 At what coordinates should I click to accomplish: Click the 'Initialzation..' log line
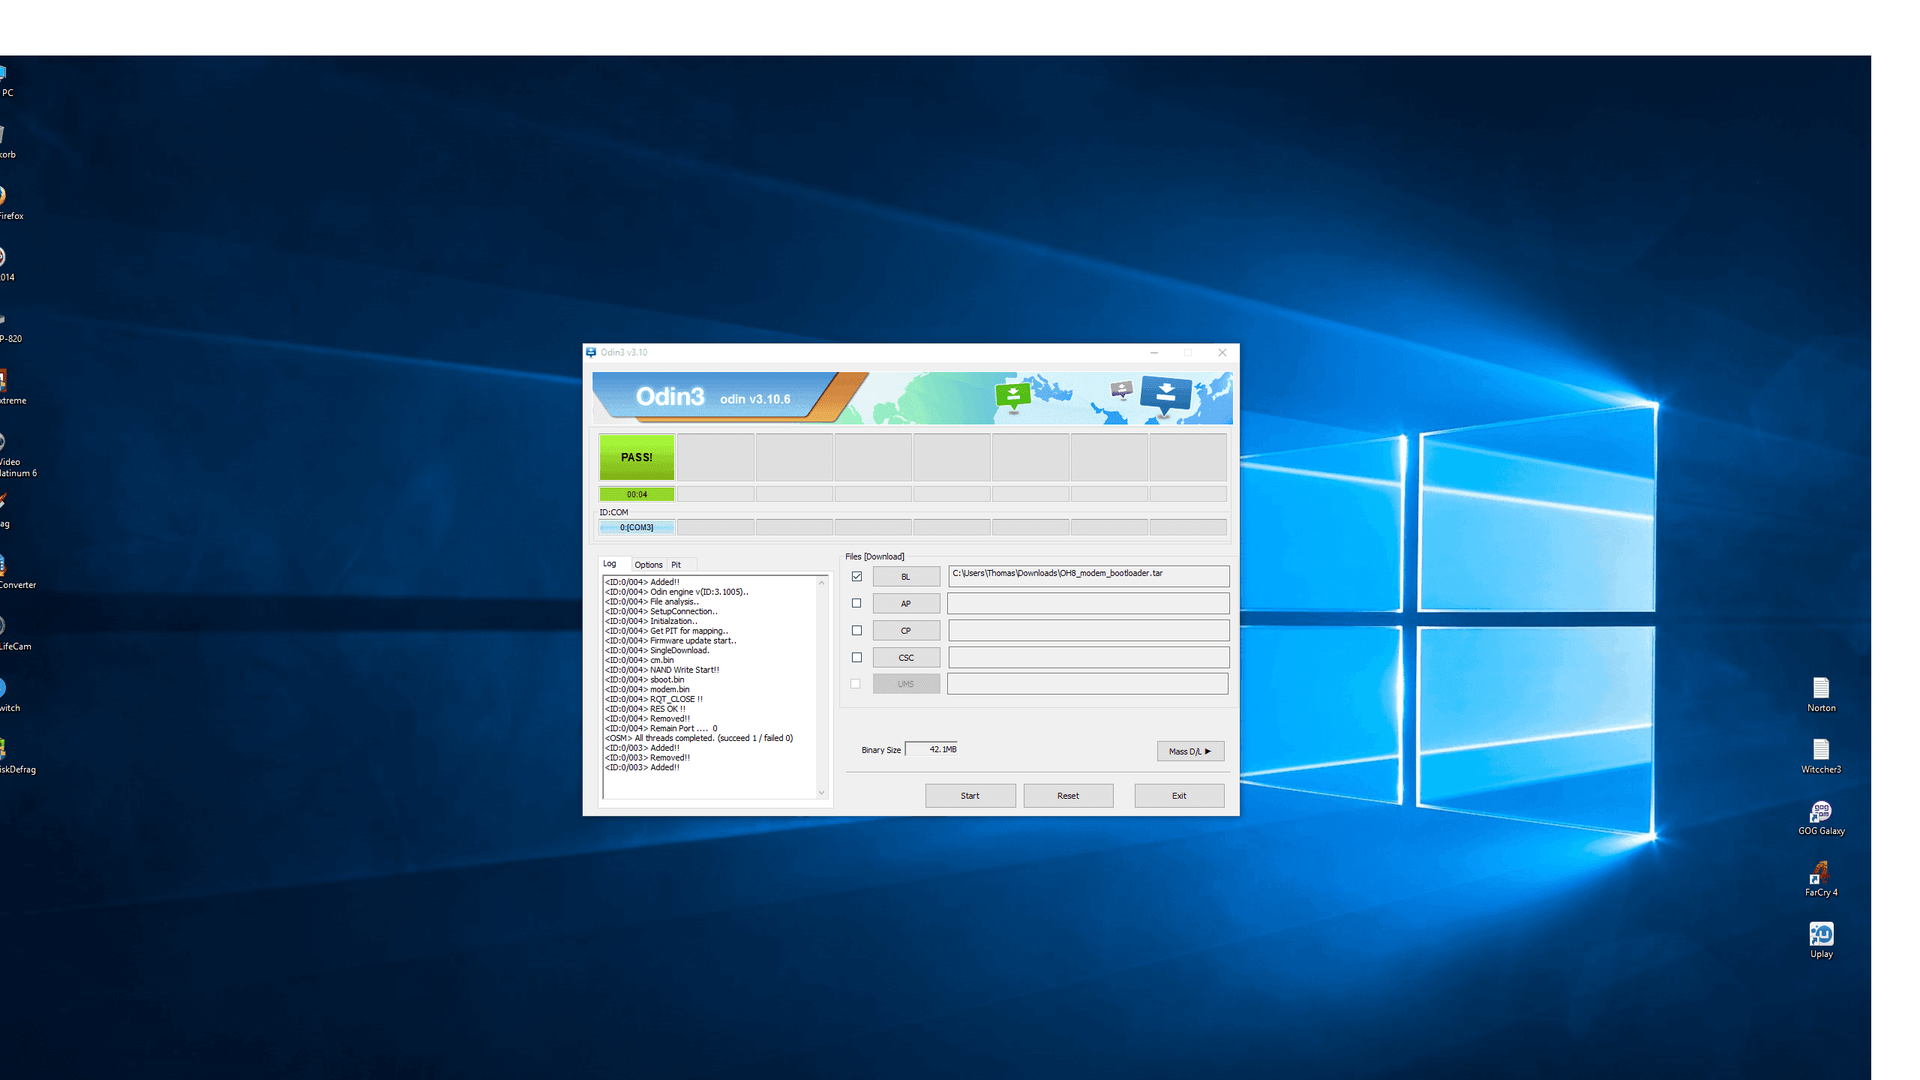tap(651, 621)
